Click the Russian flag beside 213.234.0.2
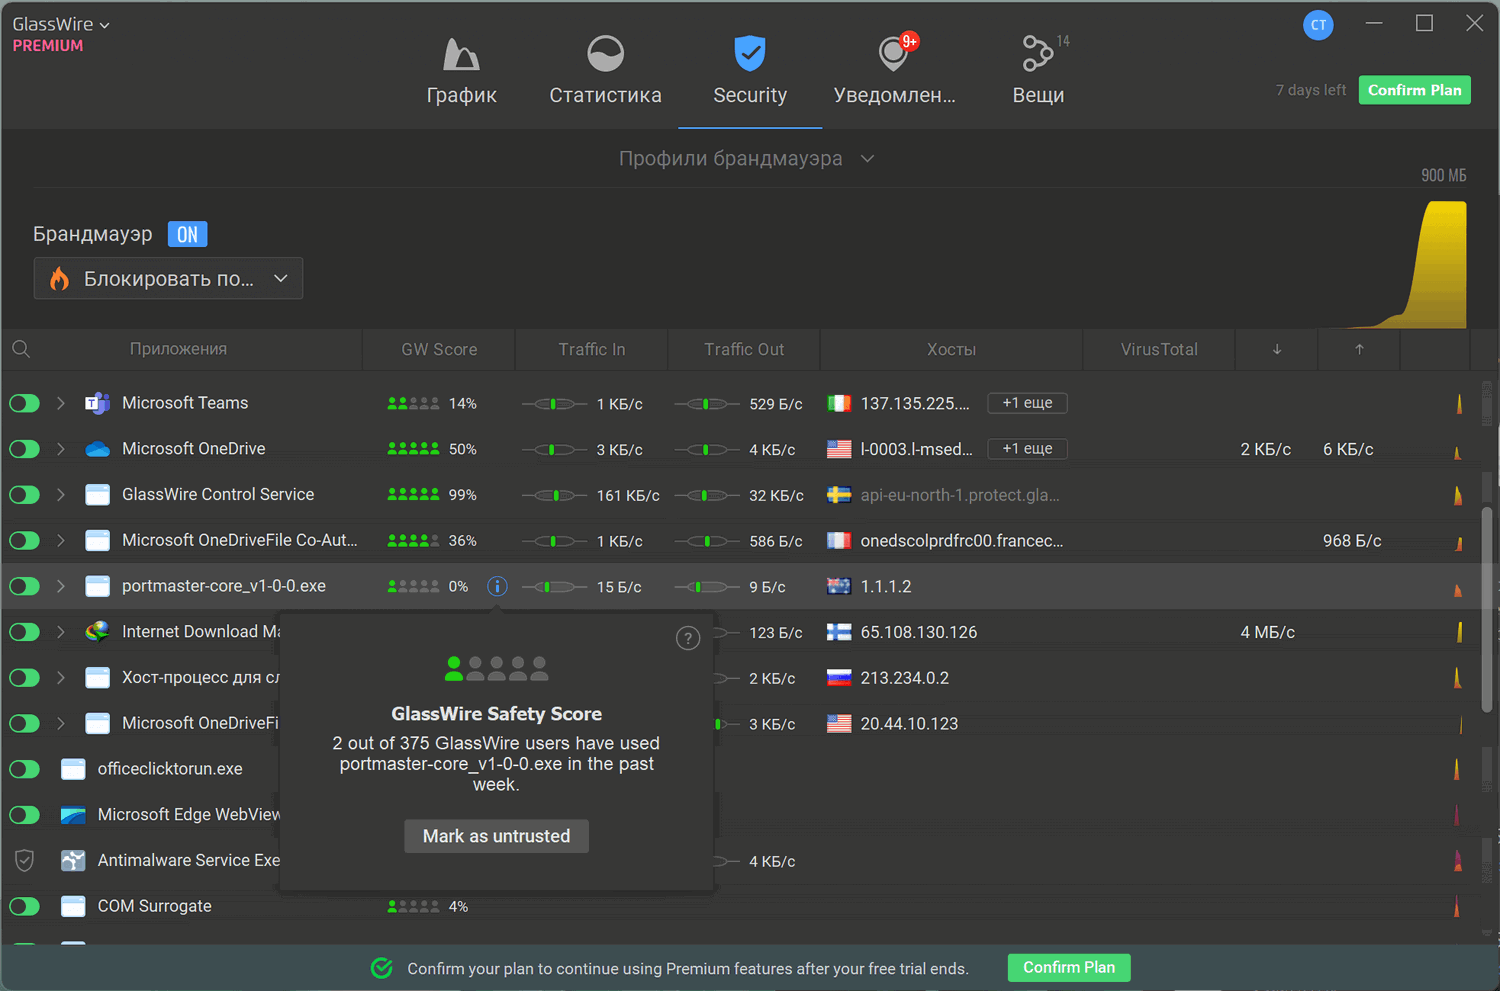The width and height of the screenshot is (1500, 991). point(839,678)
